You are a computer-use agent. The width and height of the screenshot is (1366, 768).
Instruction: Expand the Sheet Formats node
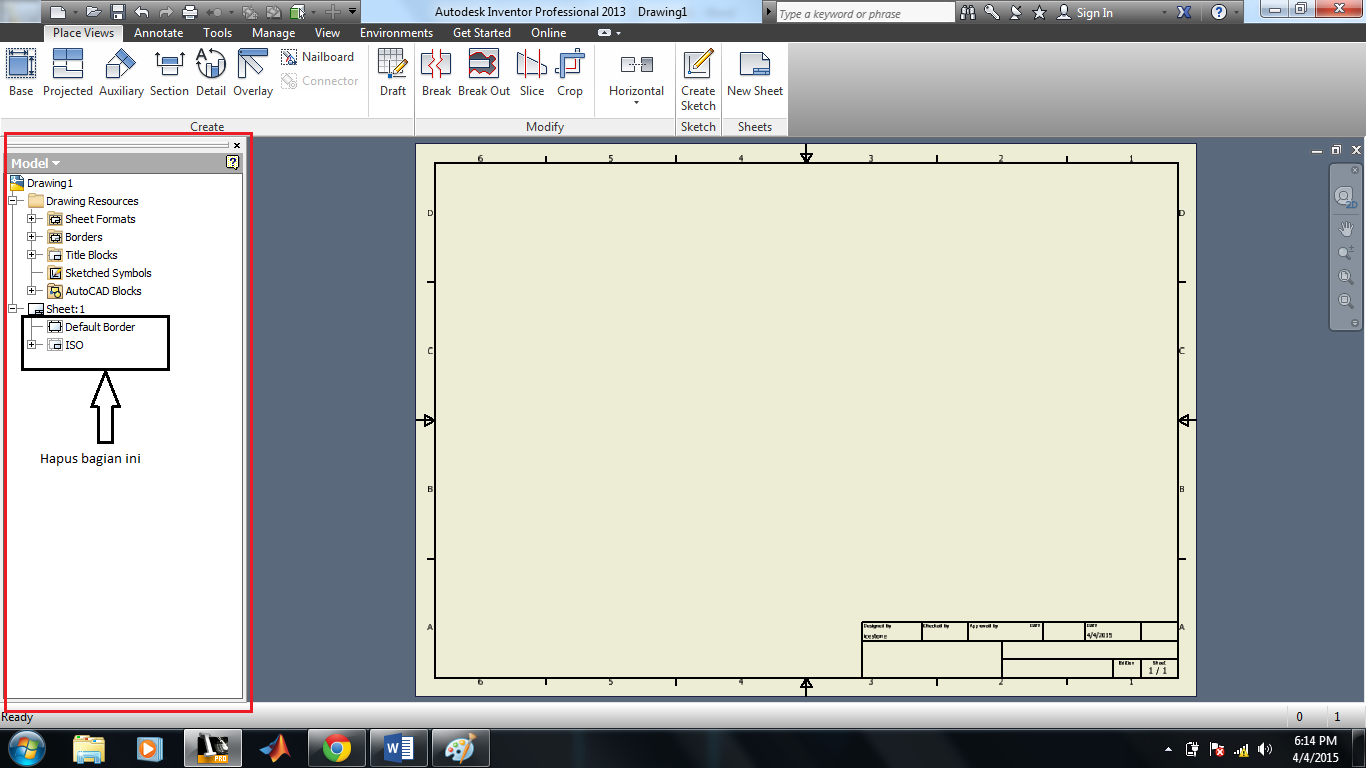32,219
